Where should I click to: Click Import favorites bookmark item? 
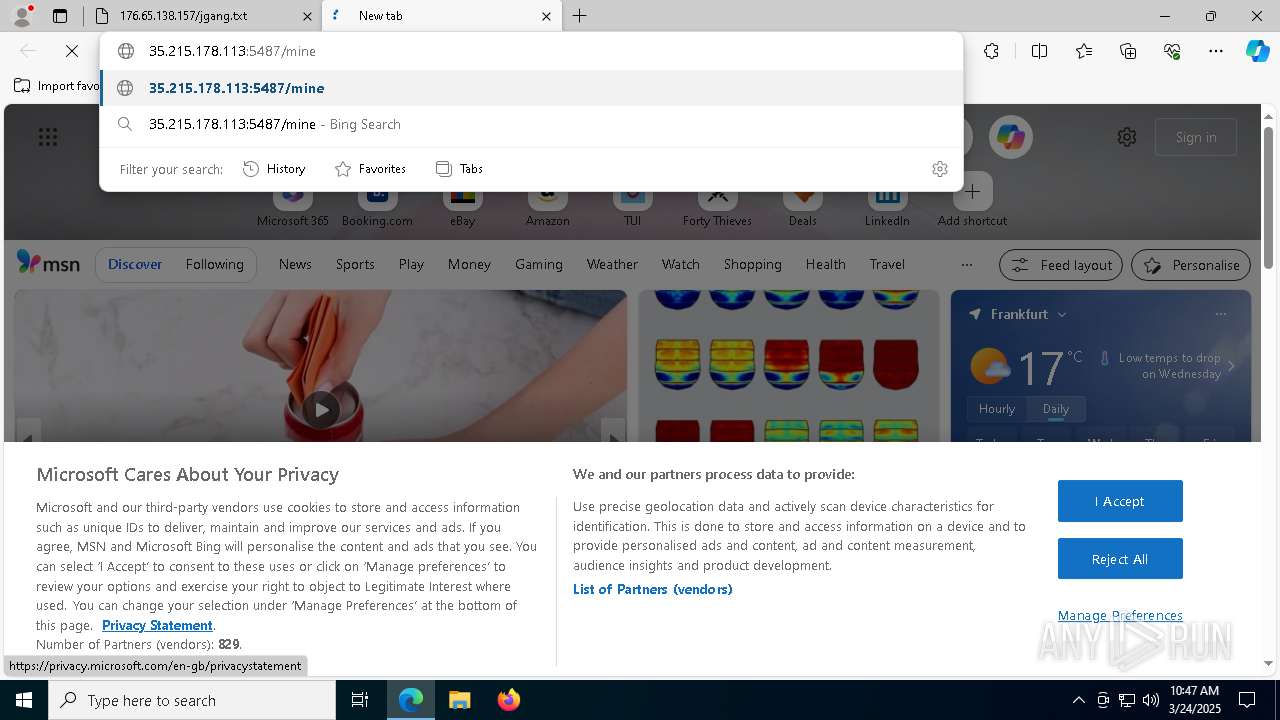point(57,86)
